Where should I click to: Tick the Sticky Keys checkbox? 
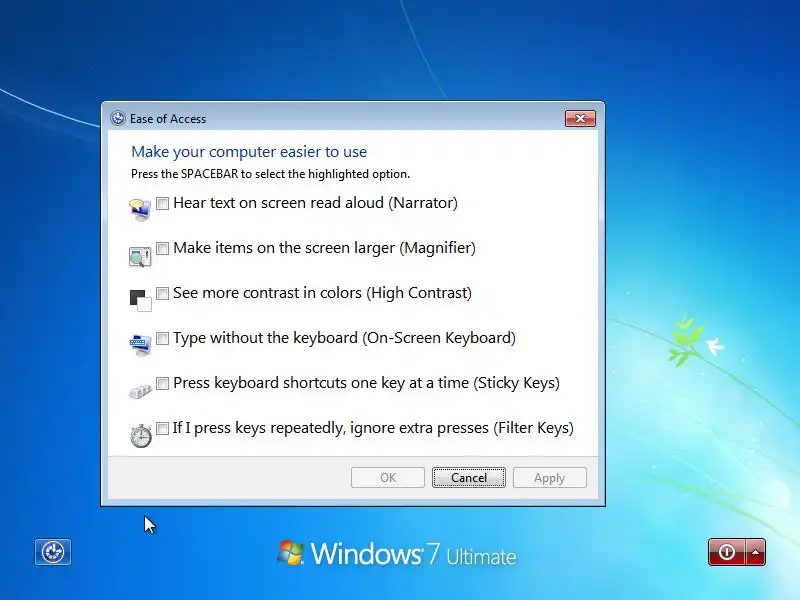click(162, 383)
